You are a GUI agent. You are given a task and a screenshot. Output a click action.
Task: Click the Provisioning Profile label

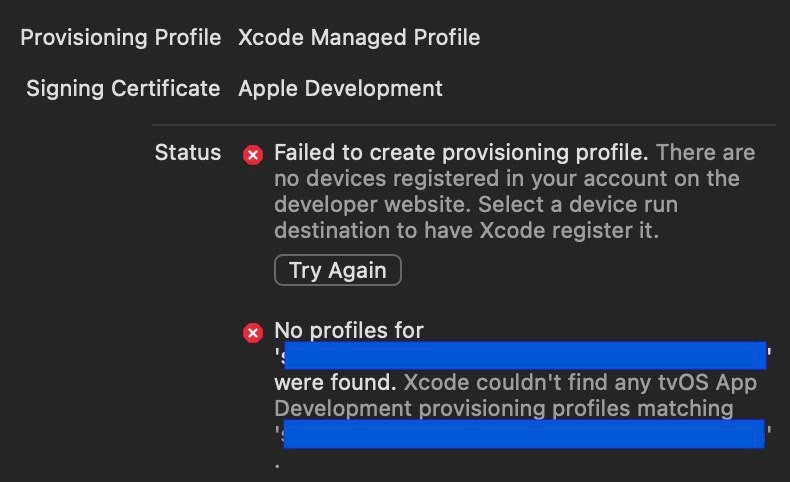pyautogui.click(x=120, y=38)
